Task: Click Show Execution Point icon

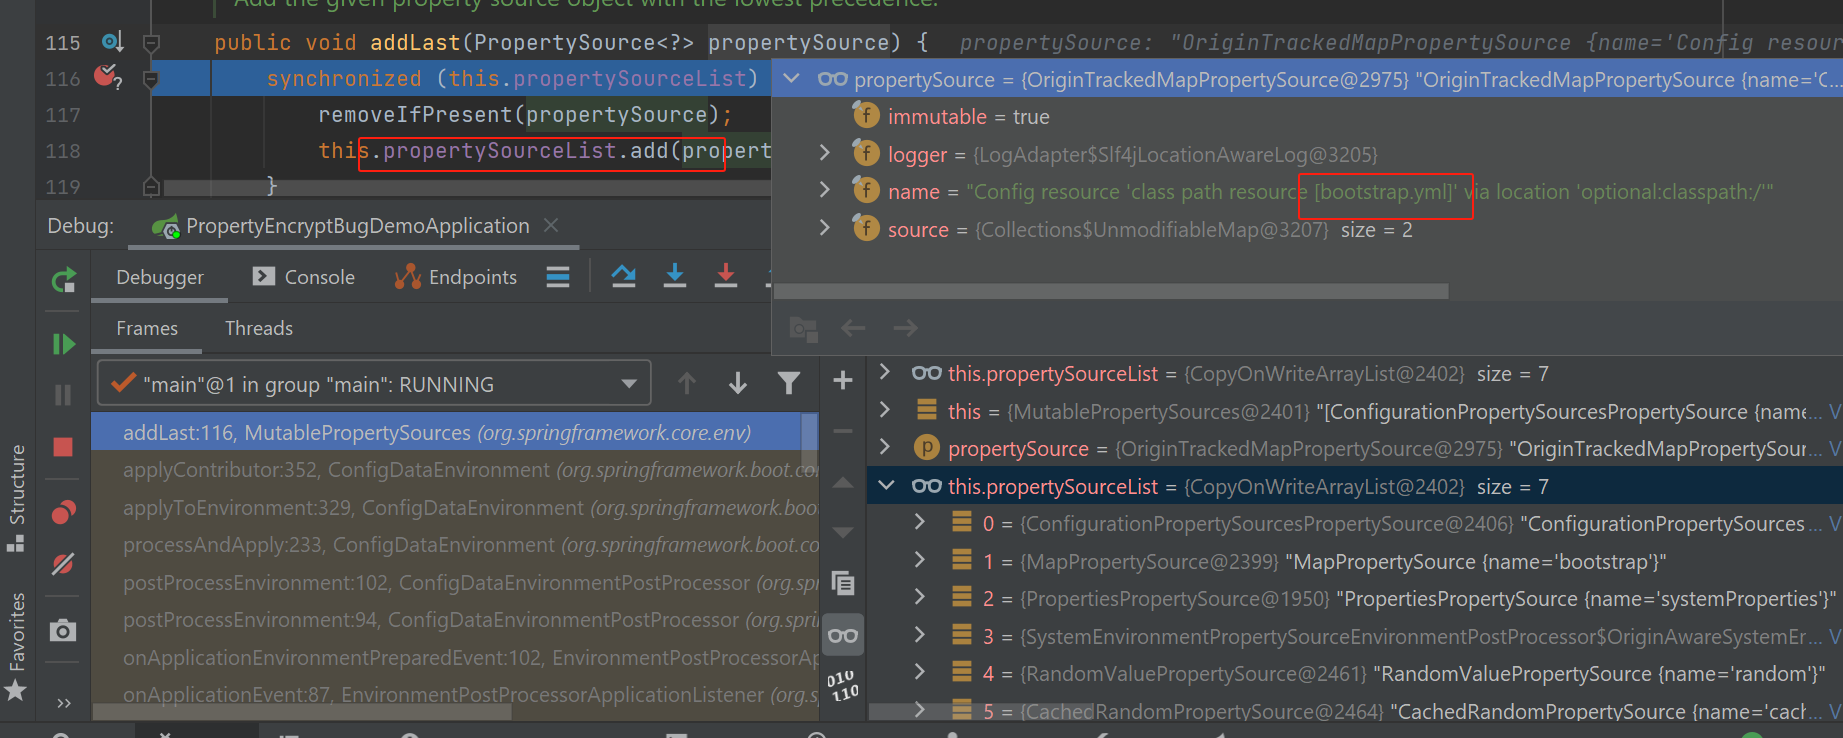Action: [x=558, y=277]
